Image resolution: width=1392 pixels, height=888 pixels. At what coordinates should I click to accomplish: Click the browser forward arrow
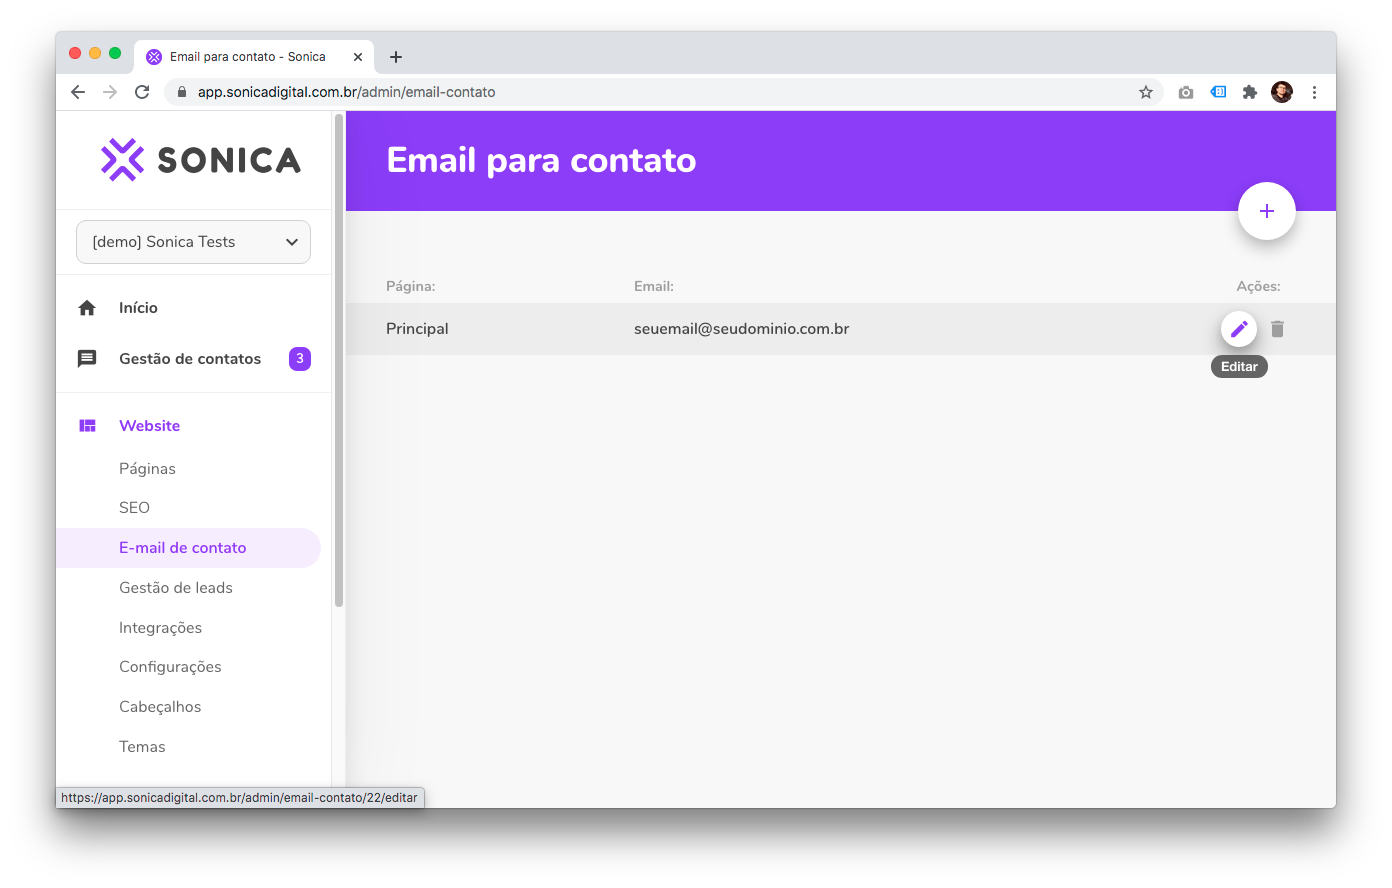coord(110,92)
